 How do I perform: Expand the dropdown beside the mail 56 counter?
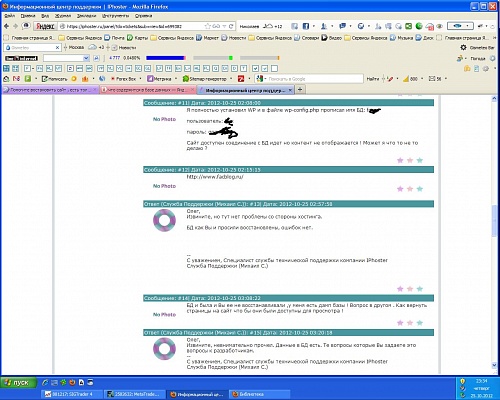(446, 79)
